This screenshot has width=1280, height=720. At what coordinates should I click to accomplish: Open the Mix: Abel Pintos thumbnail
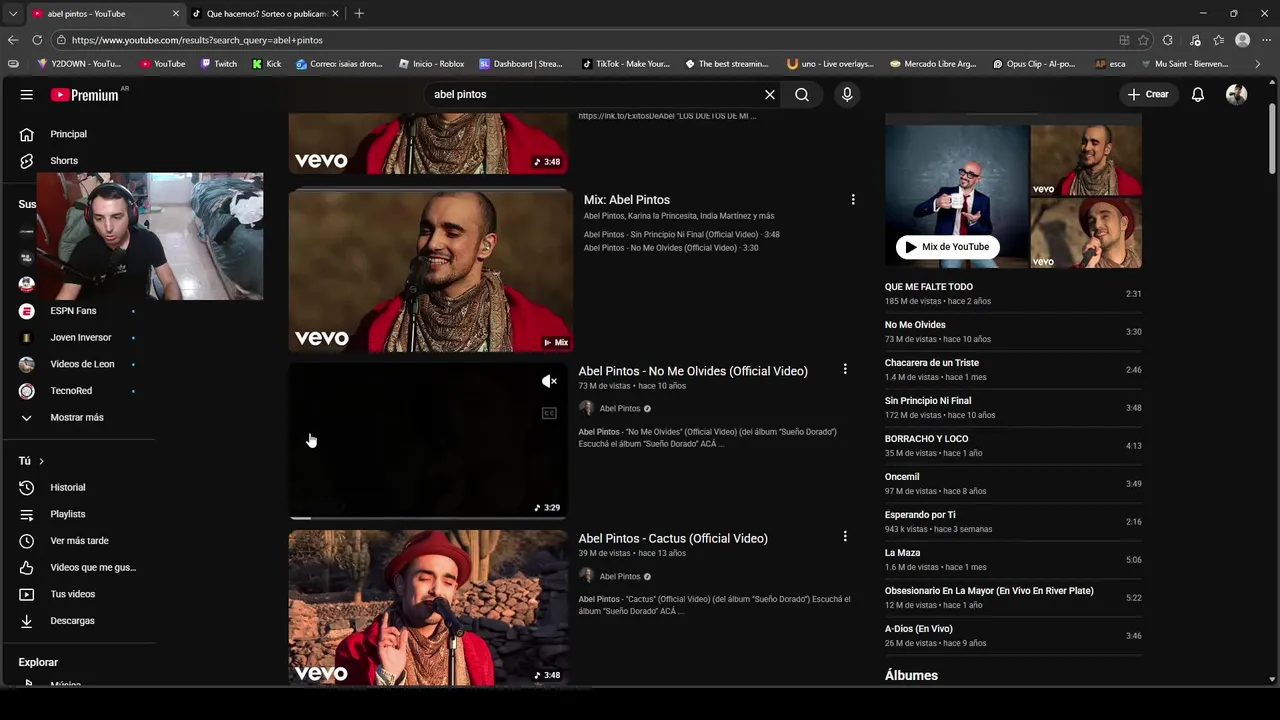[x=430, y=270]
